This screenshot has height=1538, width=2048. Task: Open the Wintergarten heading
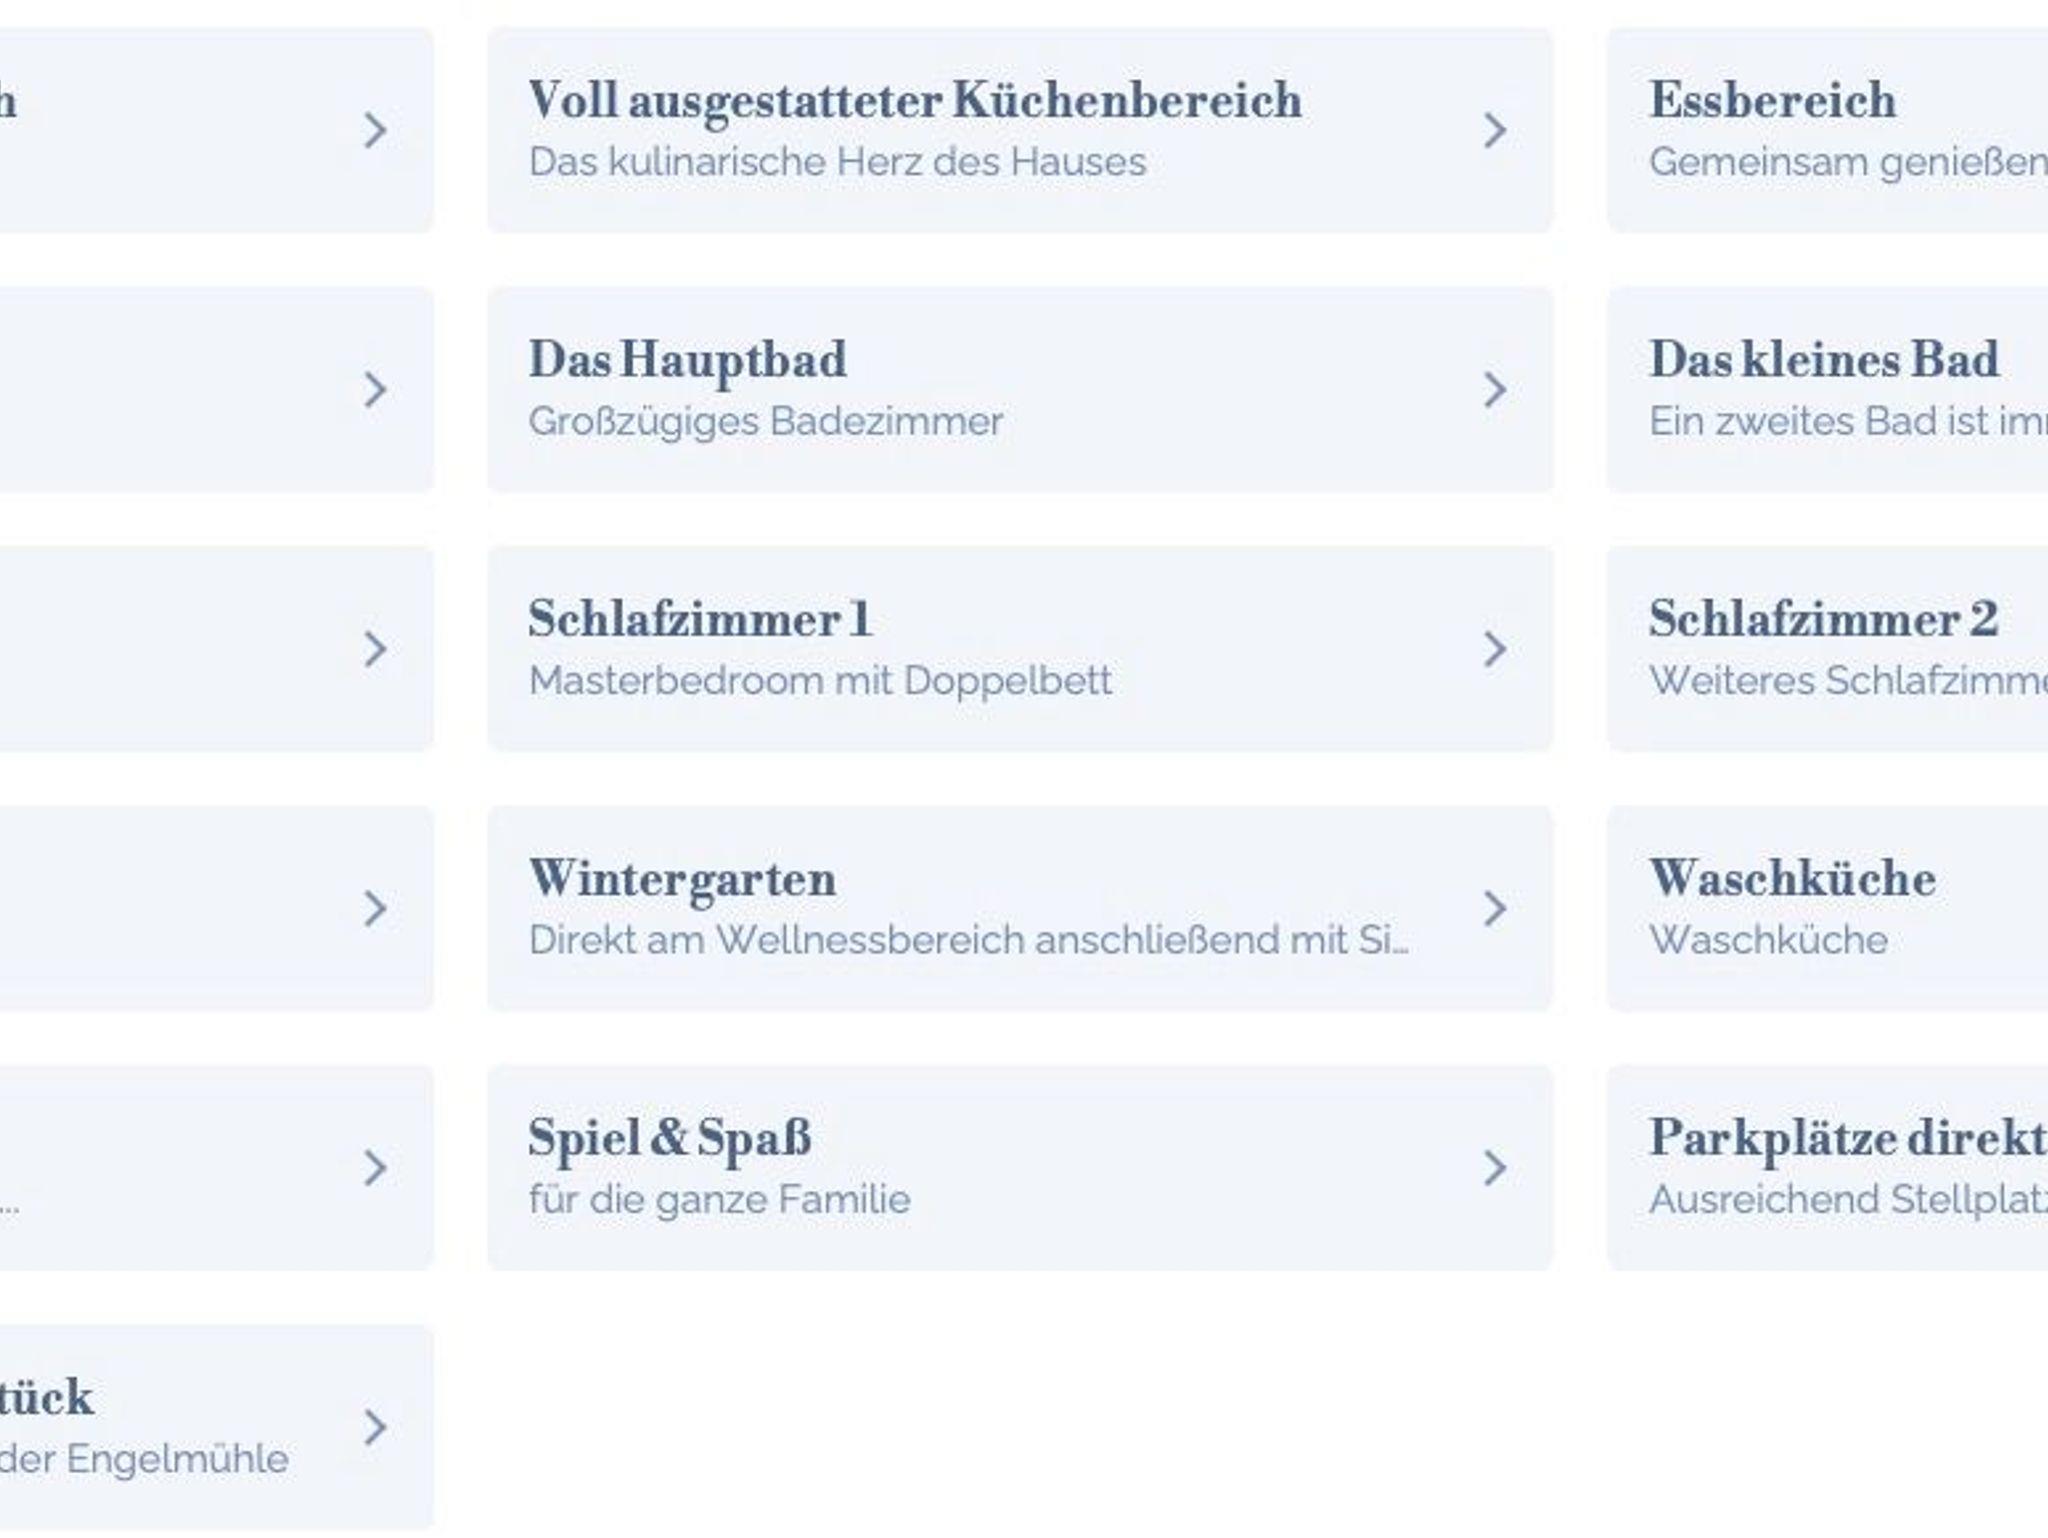click(682, 879)
